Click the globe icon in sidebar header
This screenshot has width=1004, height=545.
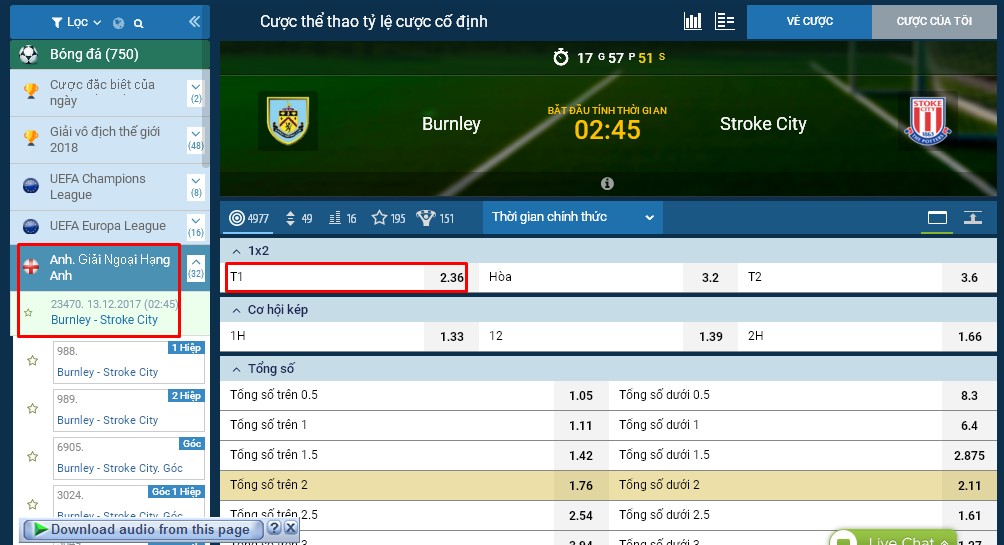[x=118, y=23]
